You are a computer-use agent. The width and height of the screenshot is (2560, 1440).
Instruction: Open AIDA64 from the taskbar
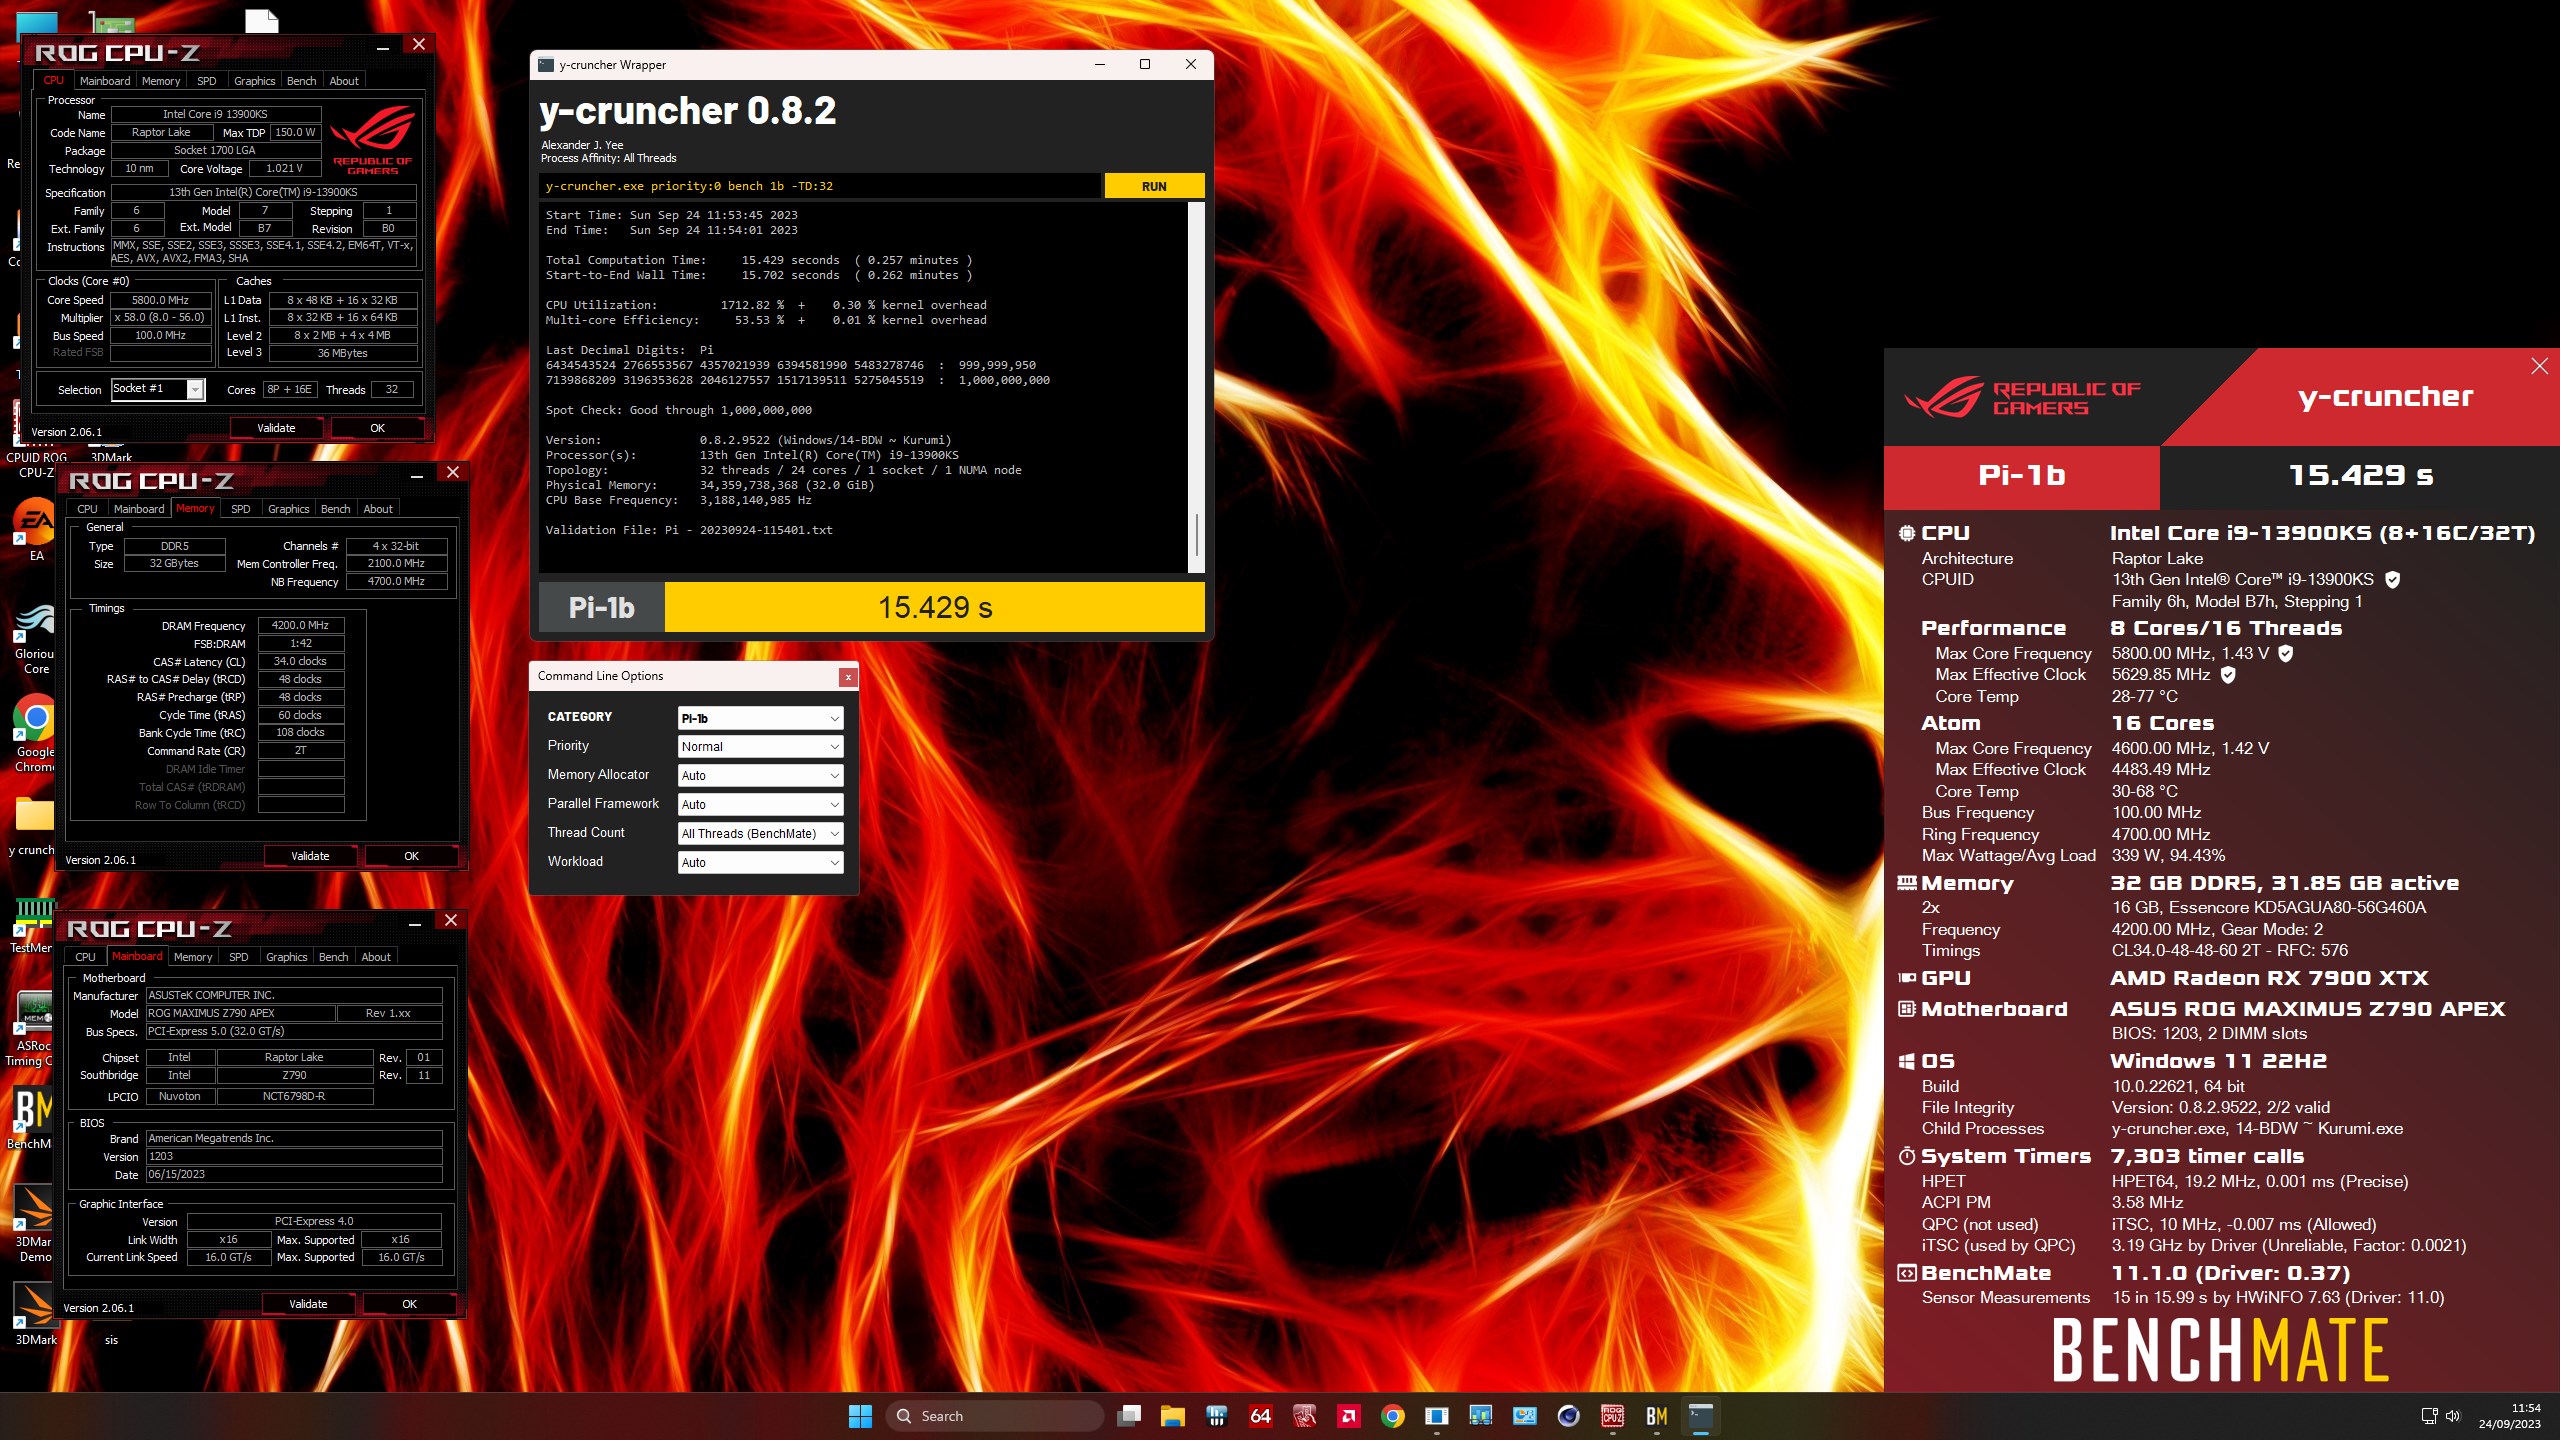coord(1260,1416)
